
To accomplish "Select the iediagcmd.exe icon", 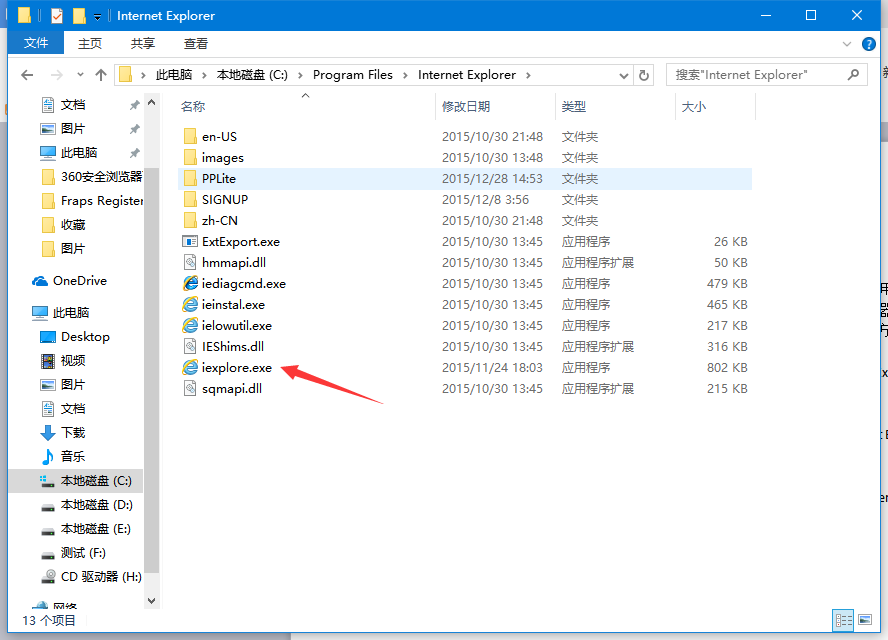I will click(190, 283).
